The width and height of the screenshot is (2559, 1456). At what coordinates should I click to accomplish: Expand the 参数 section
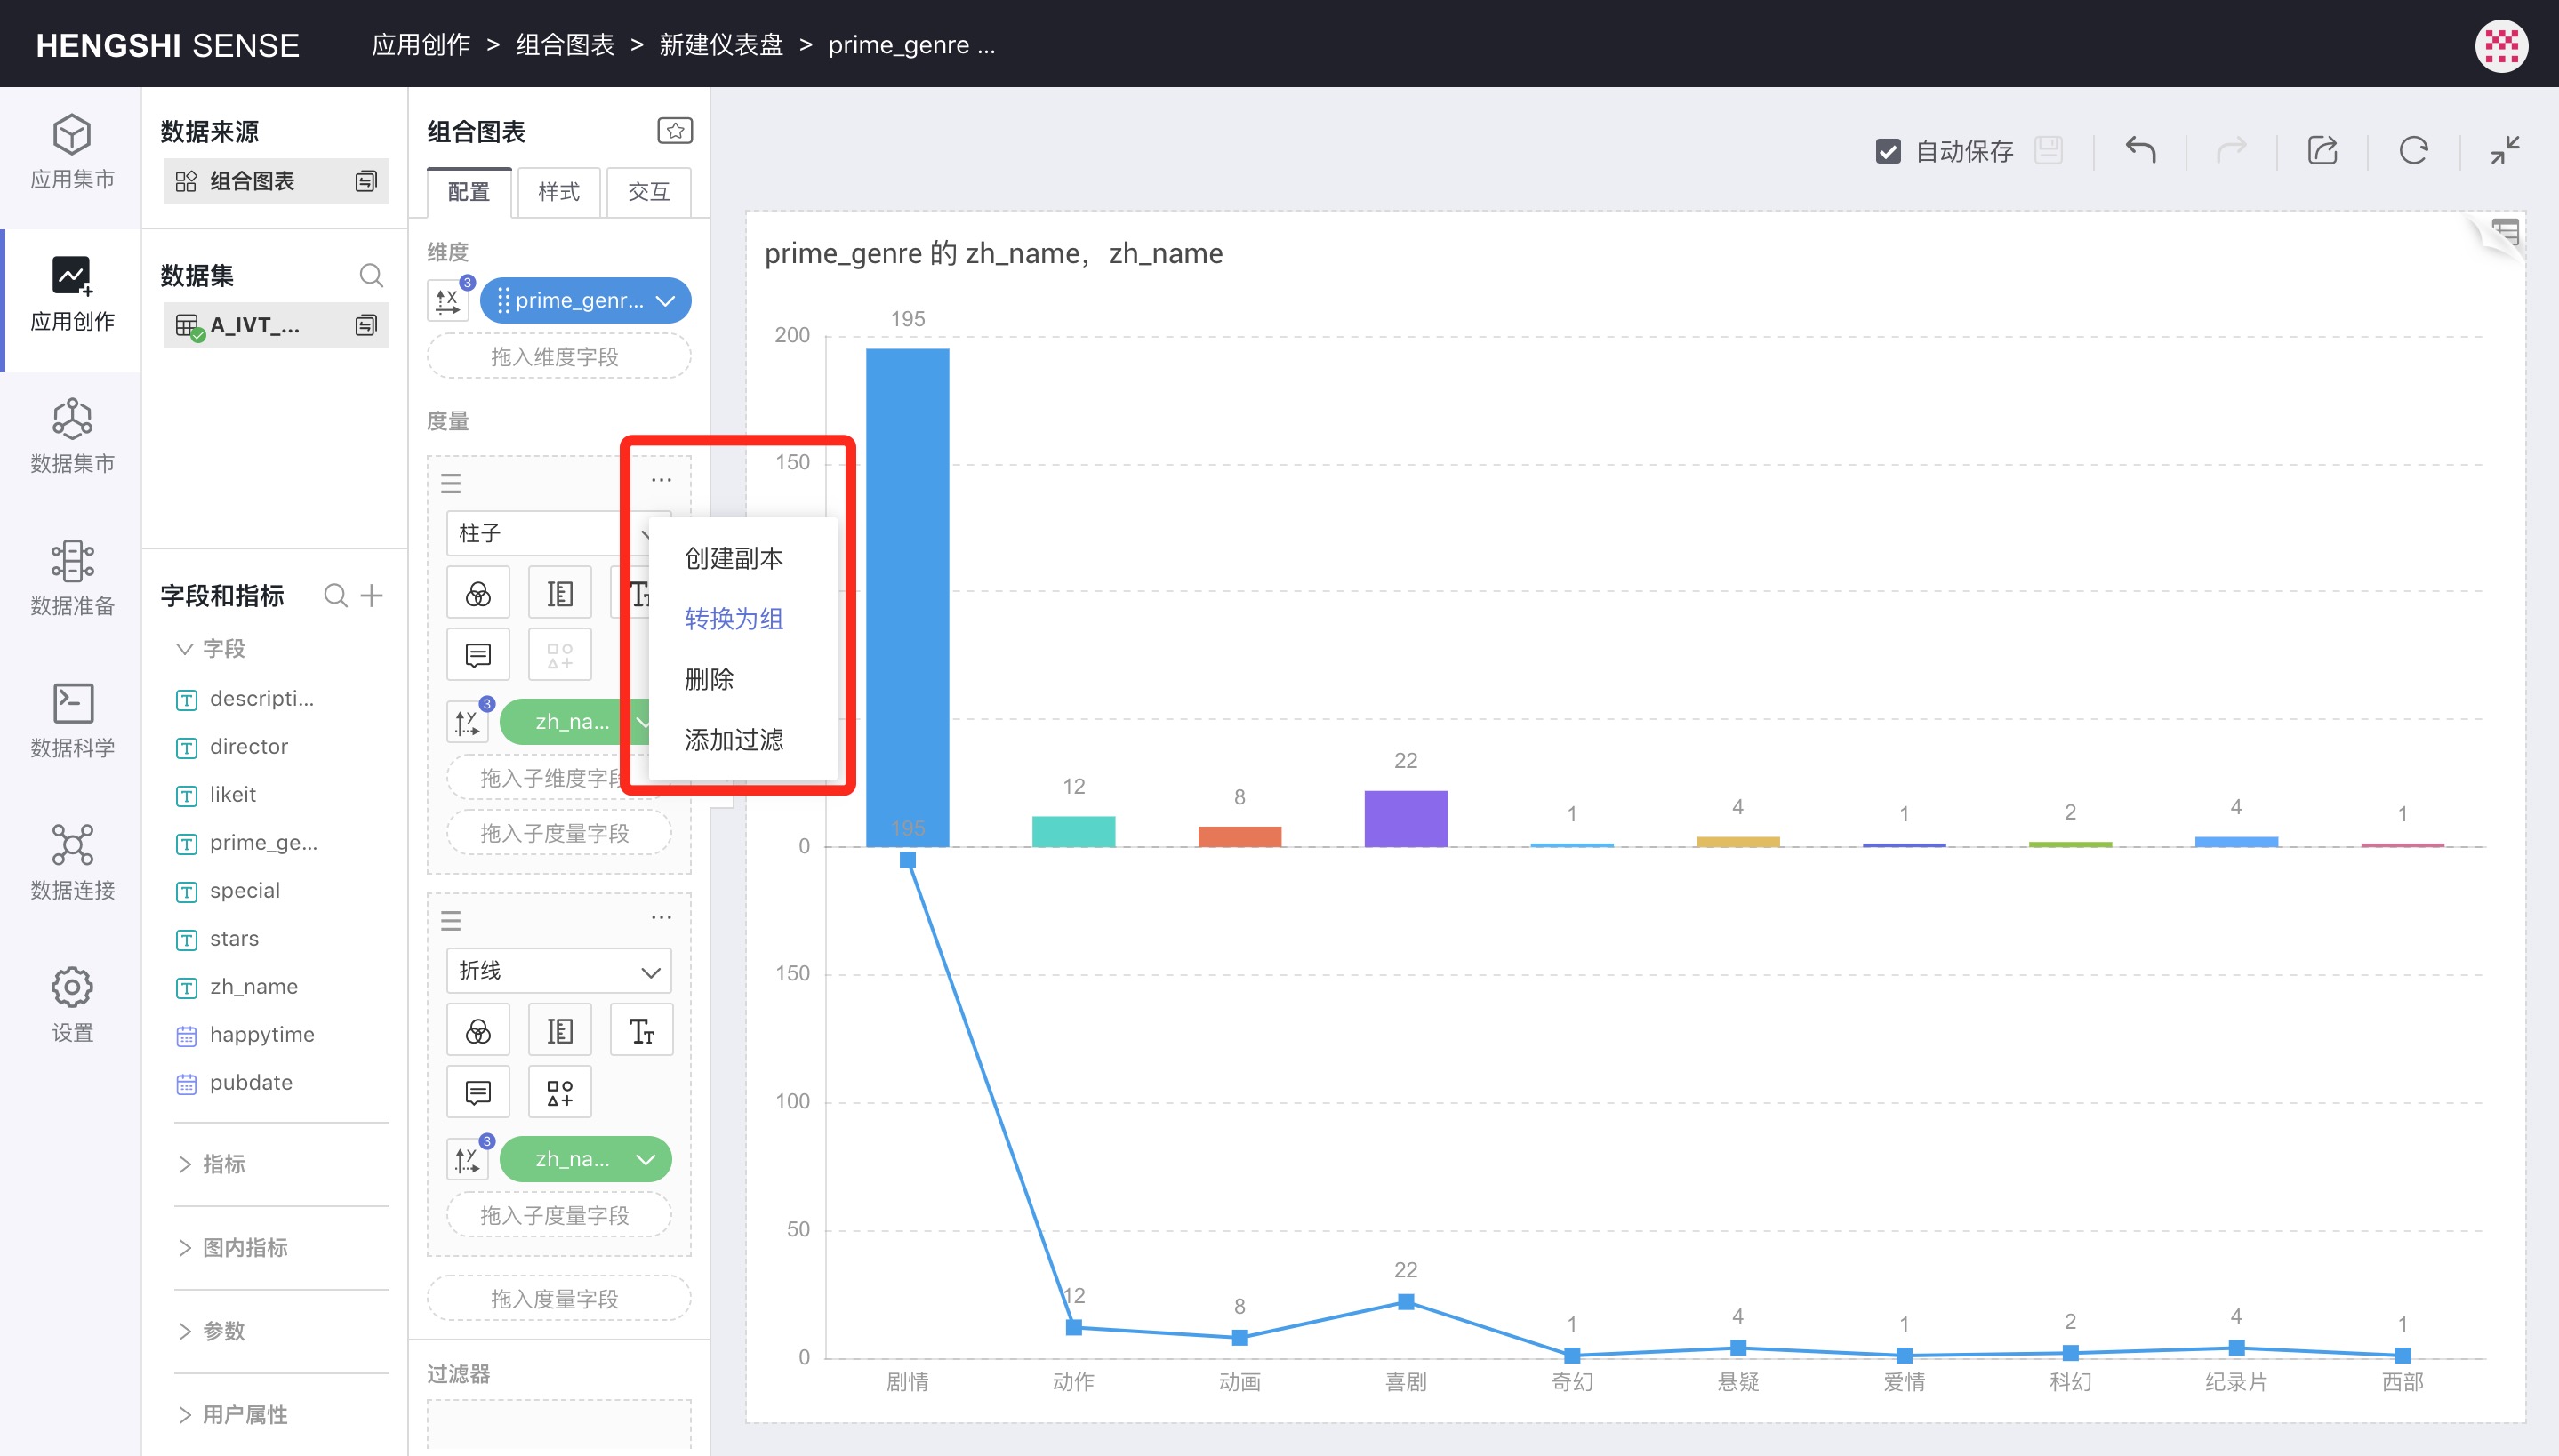[184, 1331]
